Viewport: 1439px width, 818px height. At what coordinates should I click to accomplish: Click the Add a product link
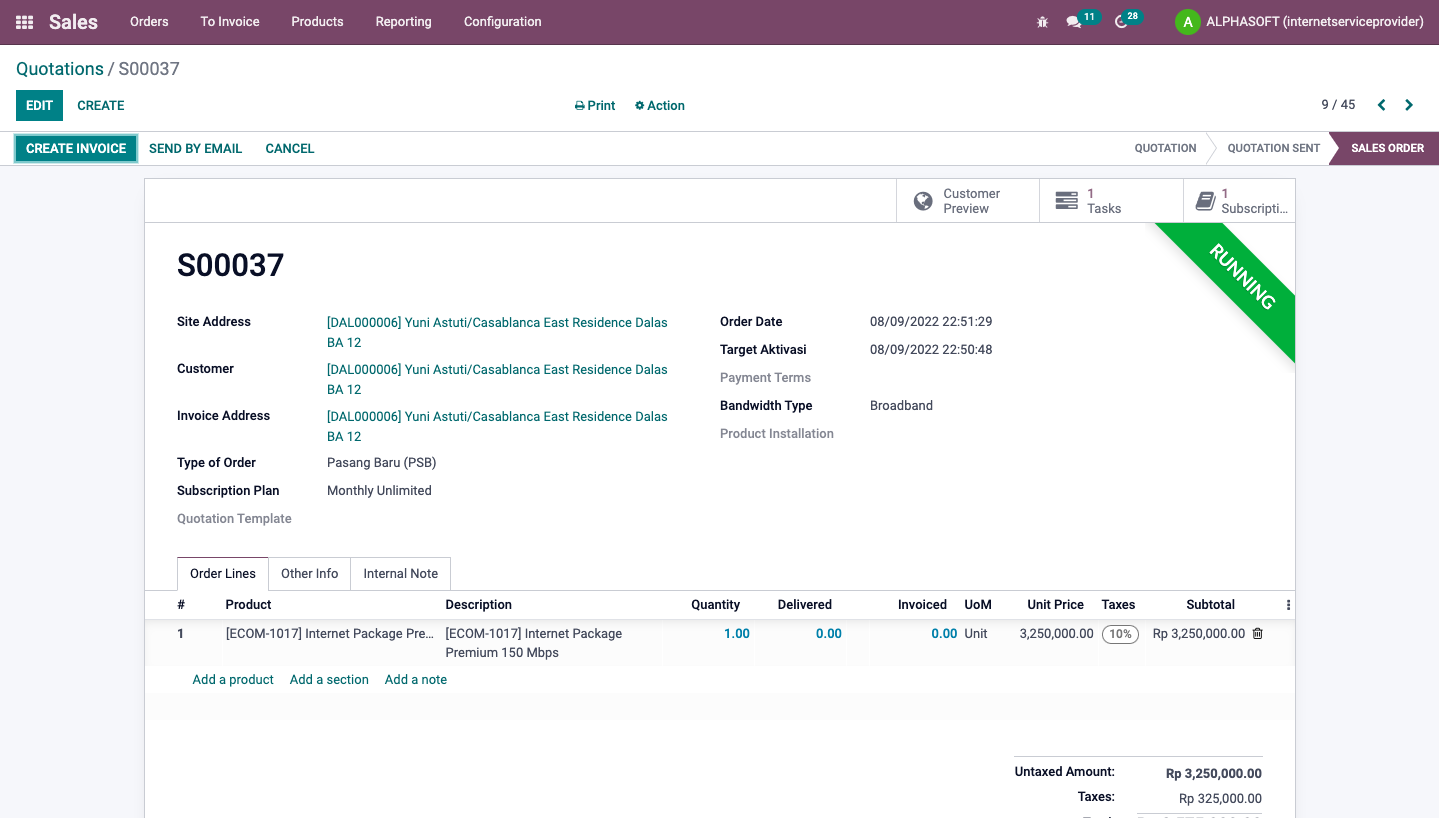[x=233, y=680]
